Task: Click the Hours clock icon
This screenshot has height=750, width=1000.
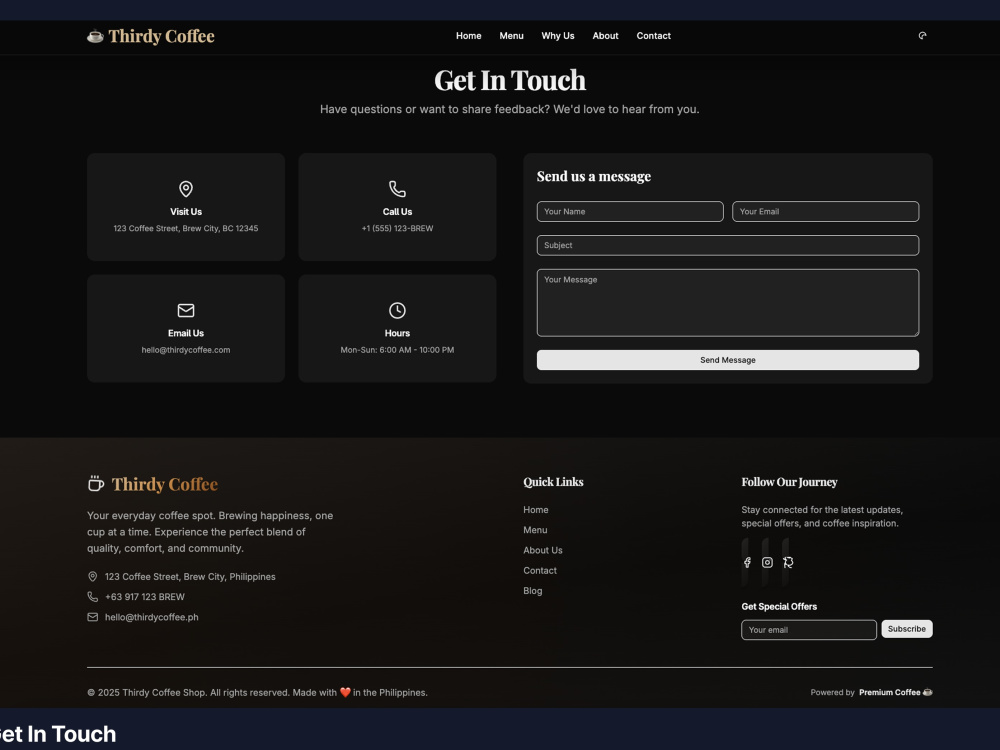Action: 397,311
